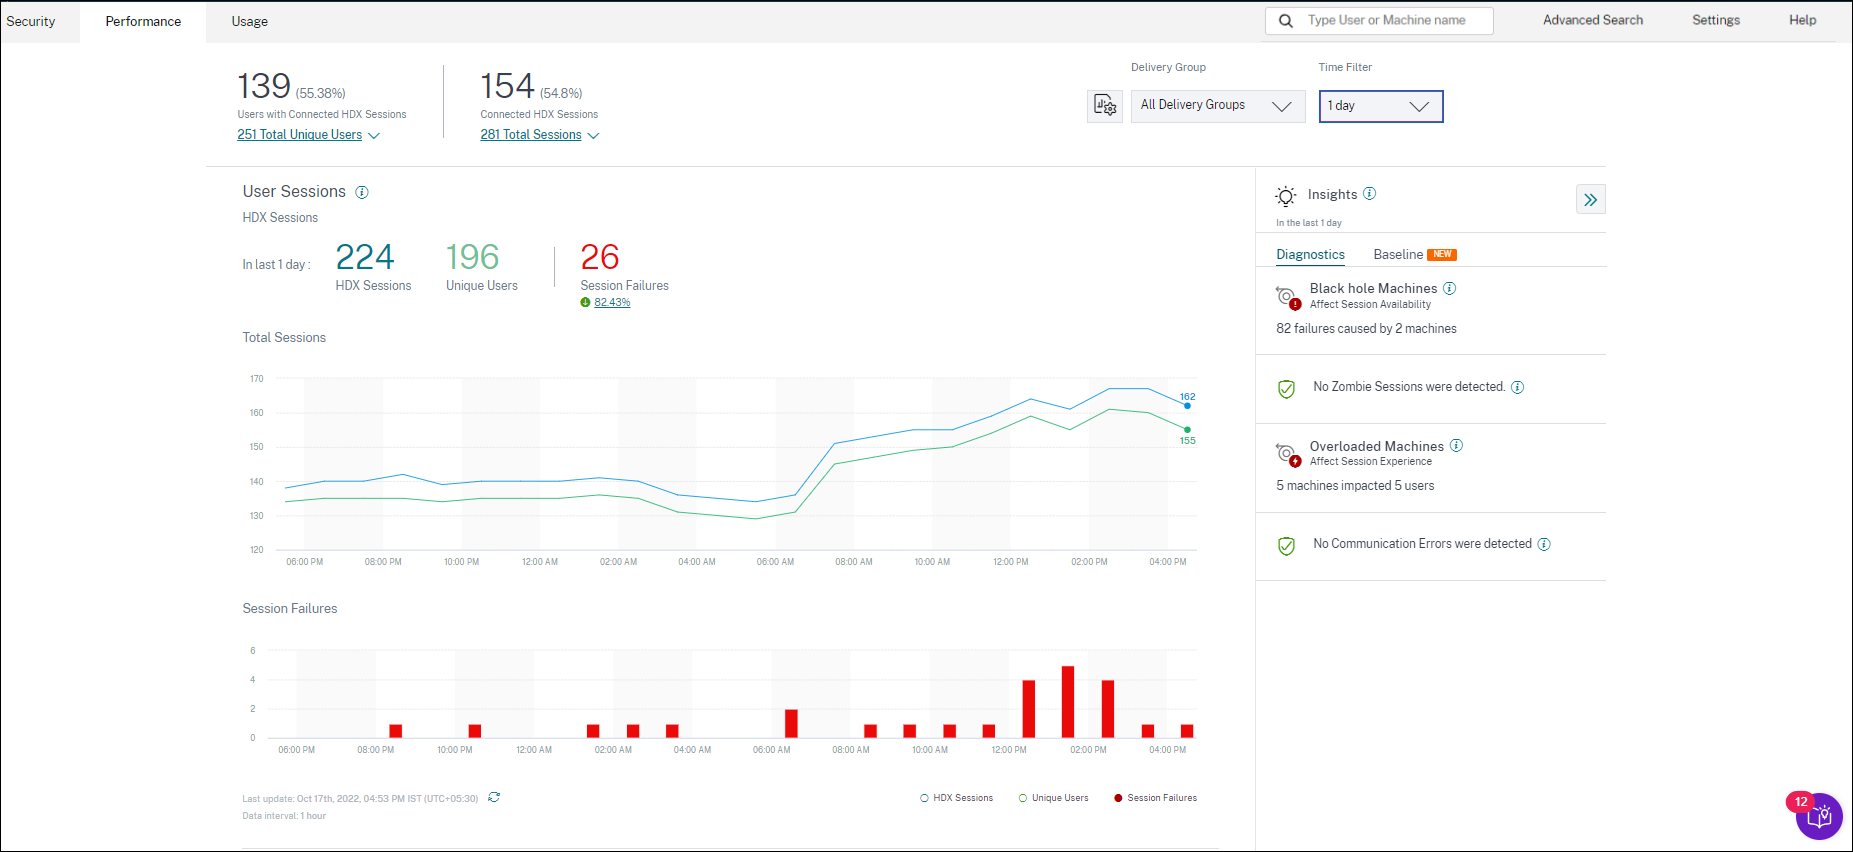The height and width of the screenshot is (852, 1853).
Task: Switch to the Usage tab
Action: pyautogui.click(x=249, y=22)
